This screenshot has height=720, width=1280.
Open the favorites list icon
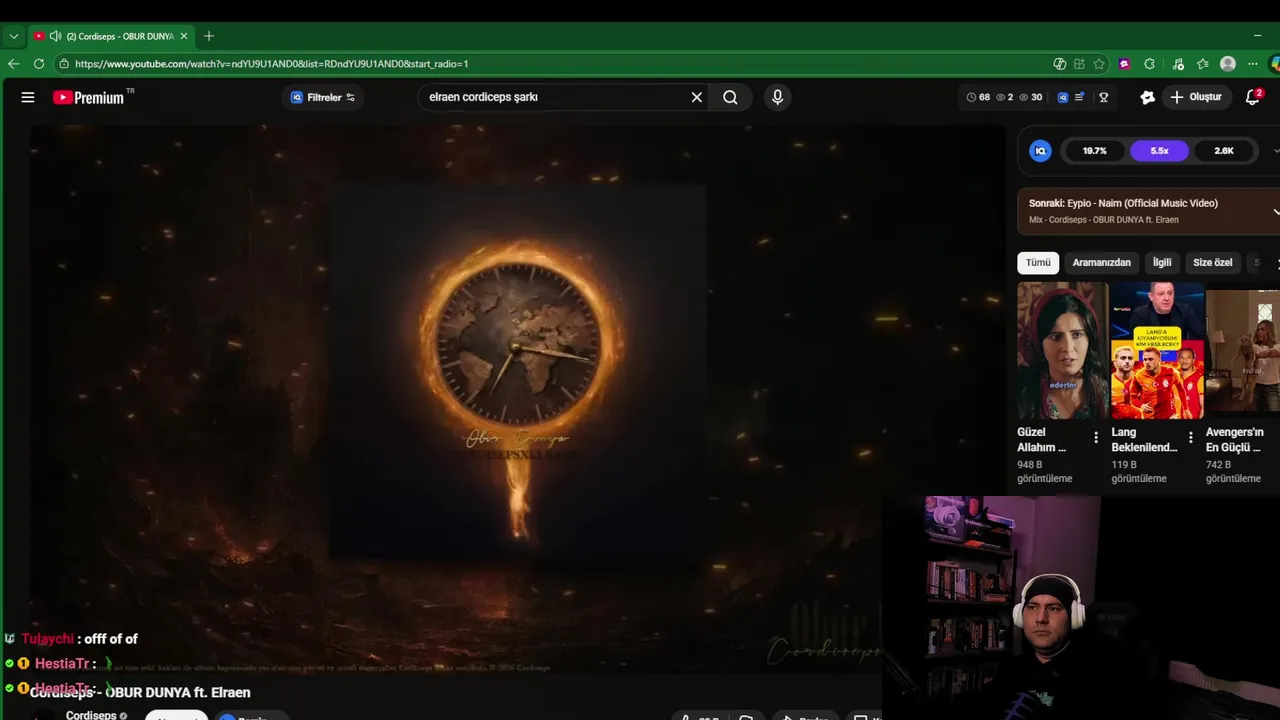pos(1203,64)
